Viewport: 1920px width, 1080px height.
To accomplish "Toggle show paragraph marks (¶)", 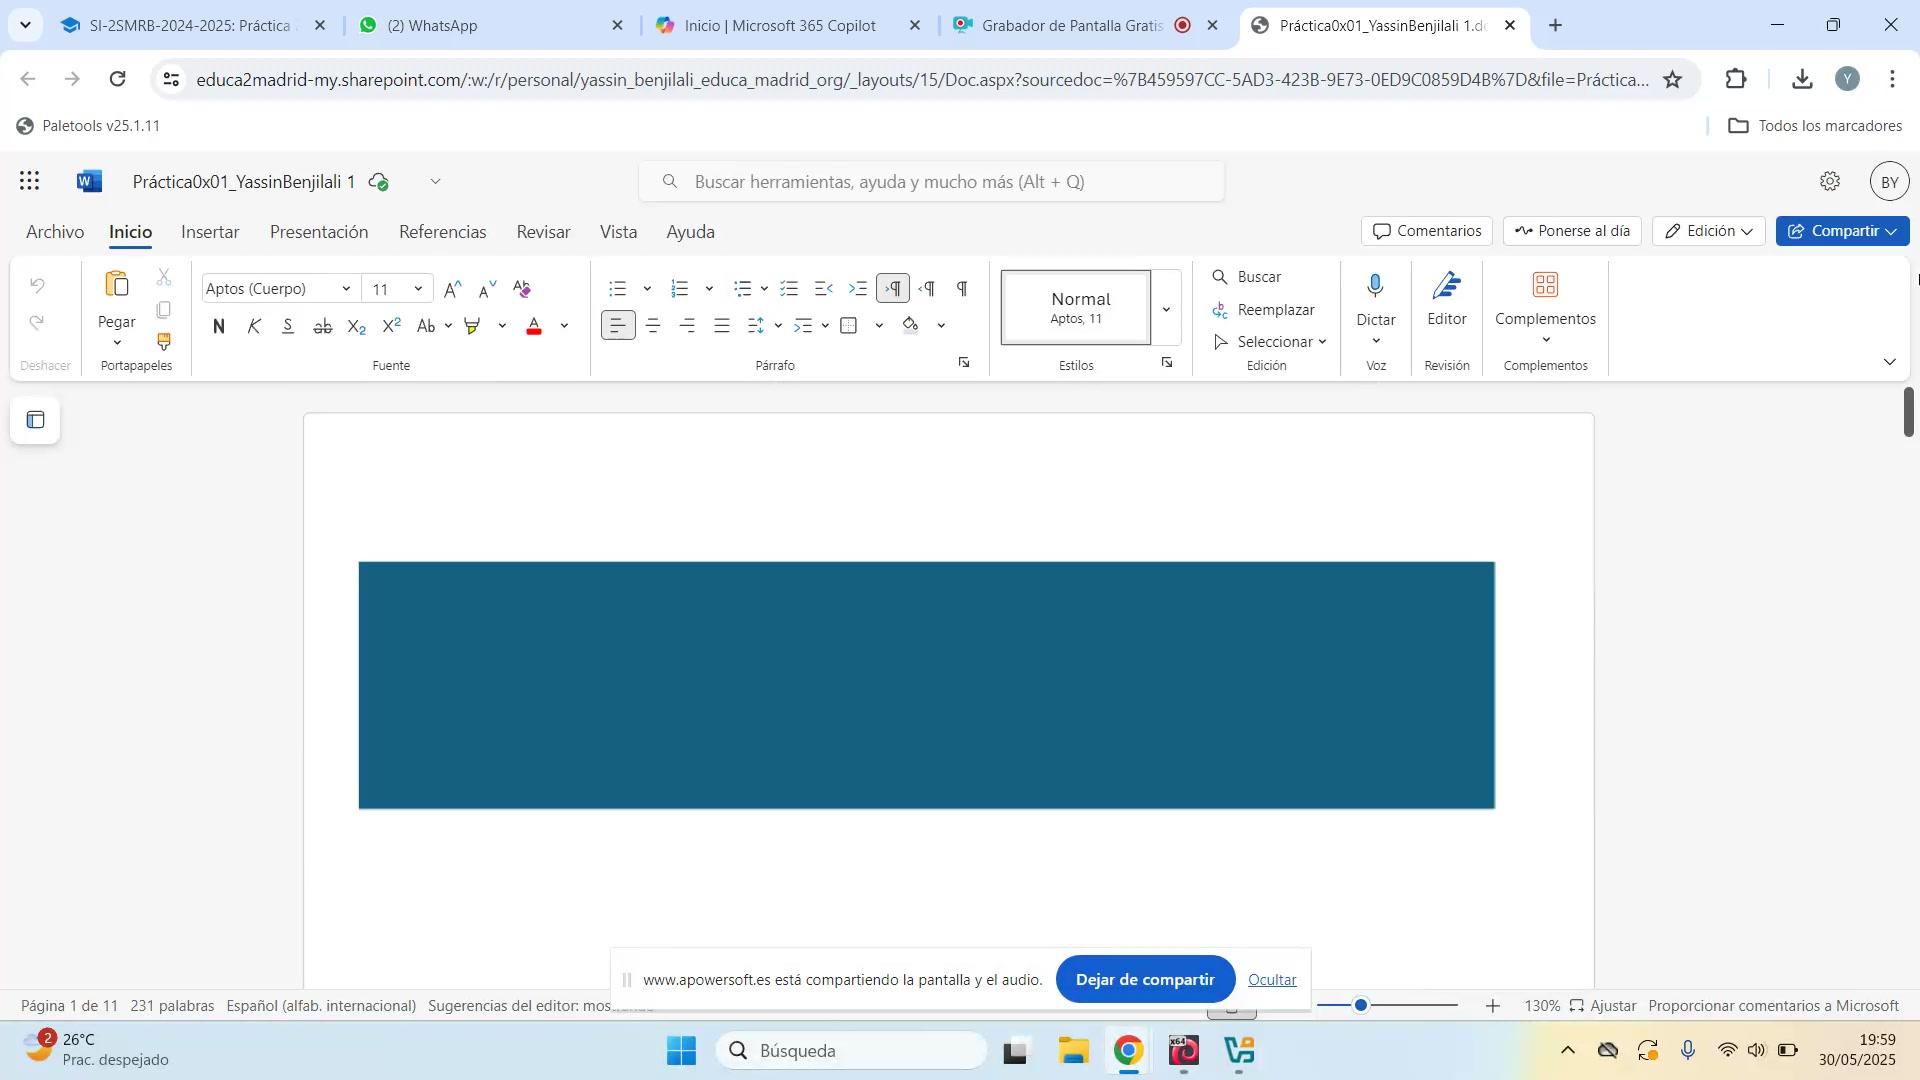I will (x=962, y=289).
